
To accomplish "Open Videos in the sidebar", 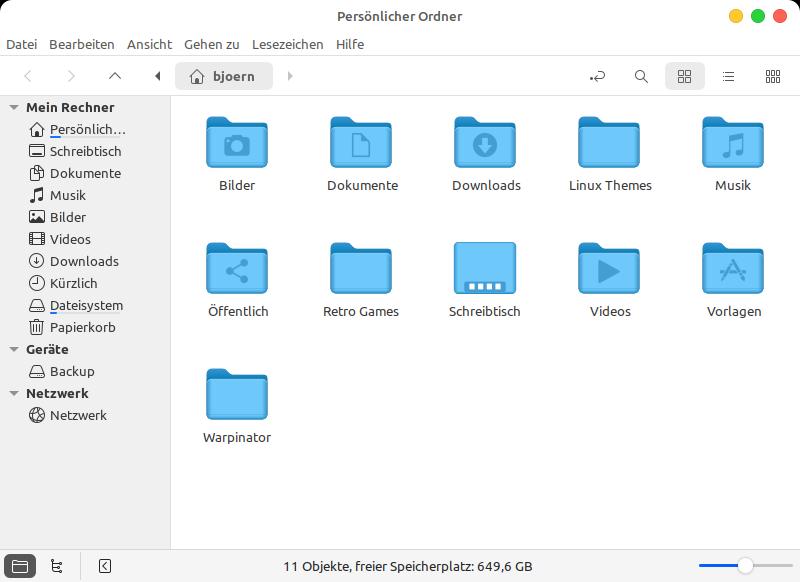I will coord(85,239).
